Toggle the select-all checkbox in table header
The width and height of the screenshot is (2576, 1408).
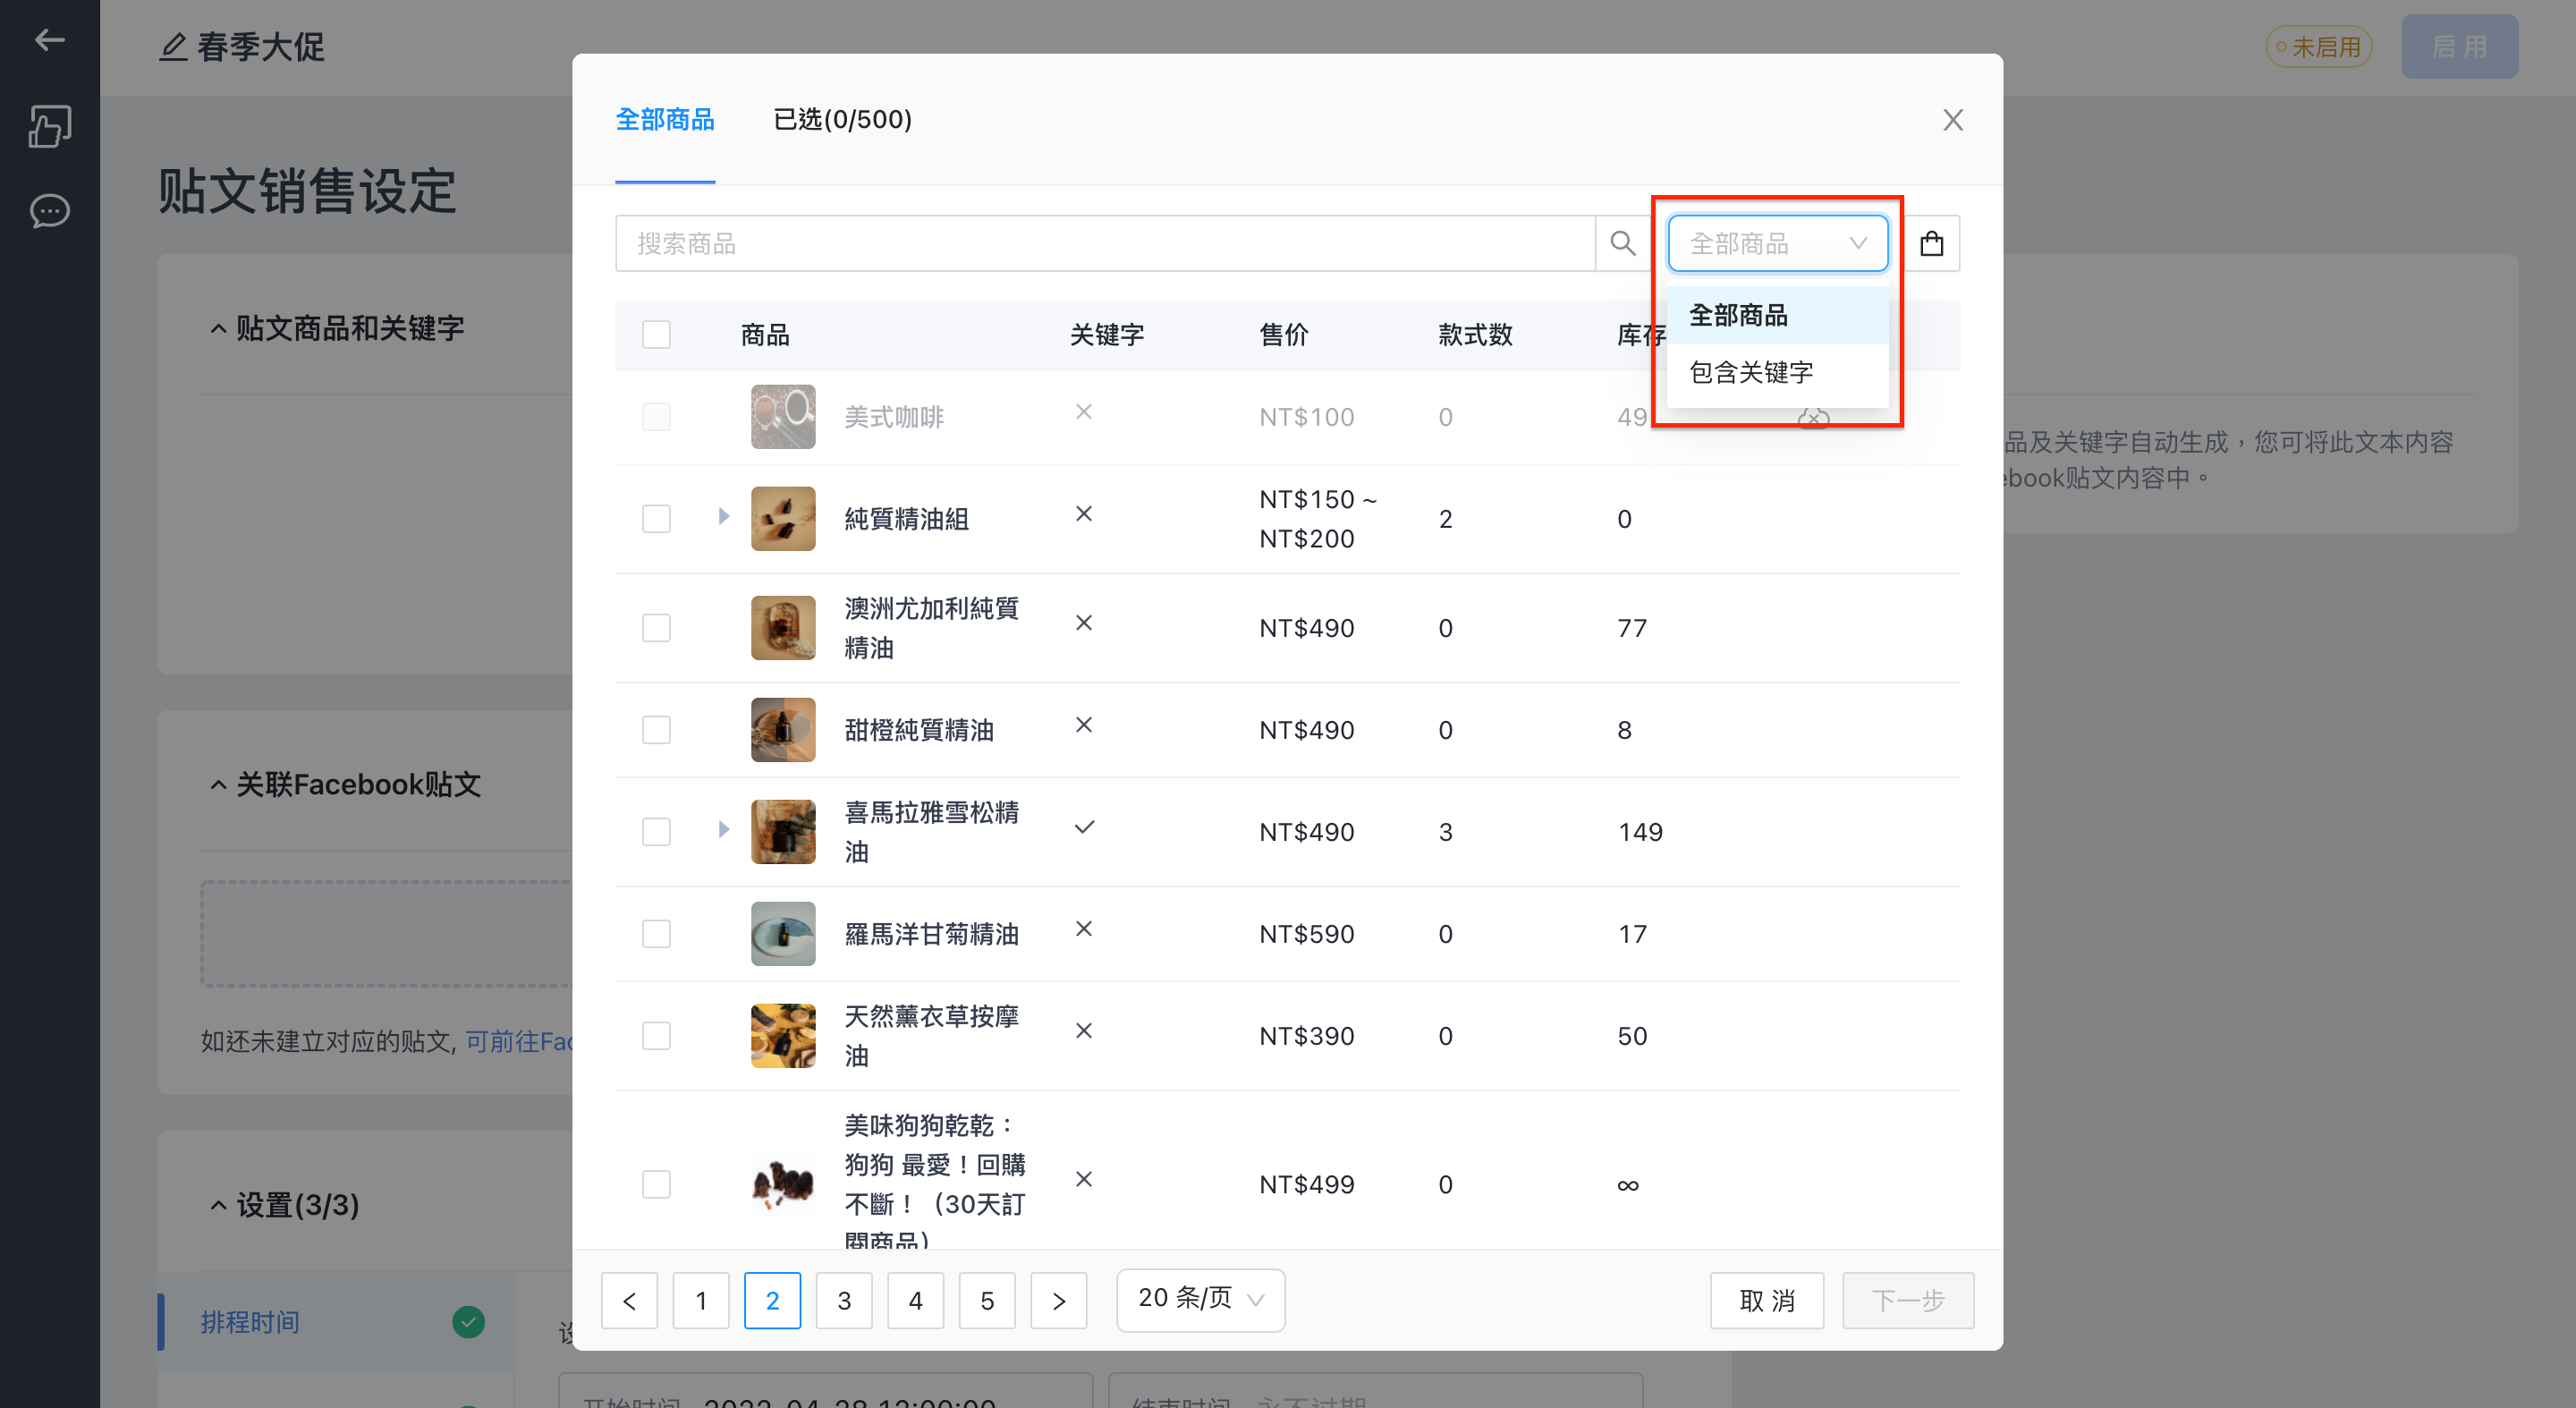(x=656, y=334)
